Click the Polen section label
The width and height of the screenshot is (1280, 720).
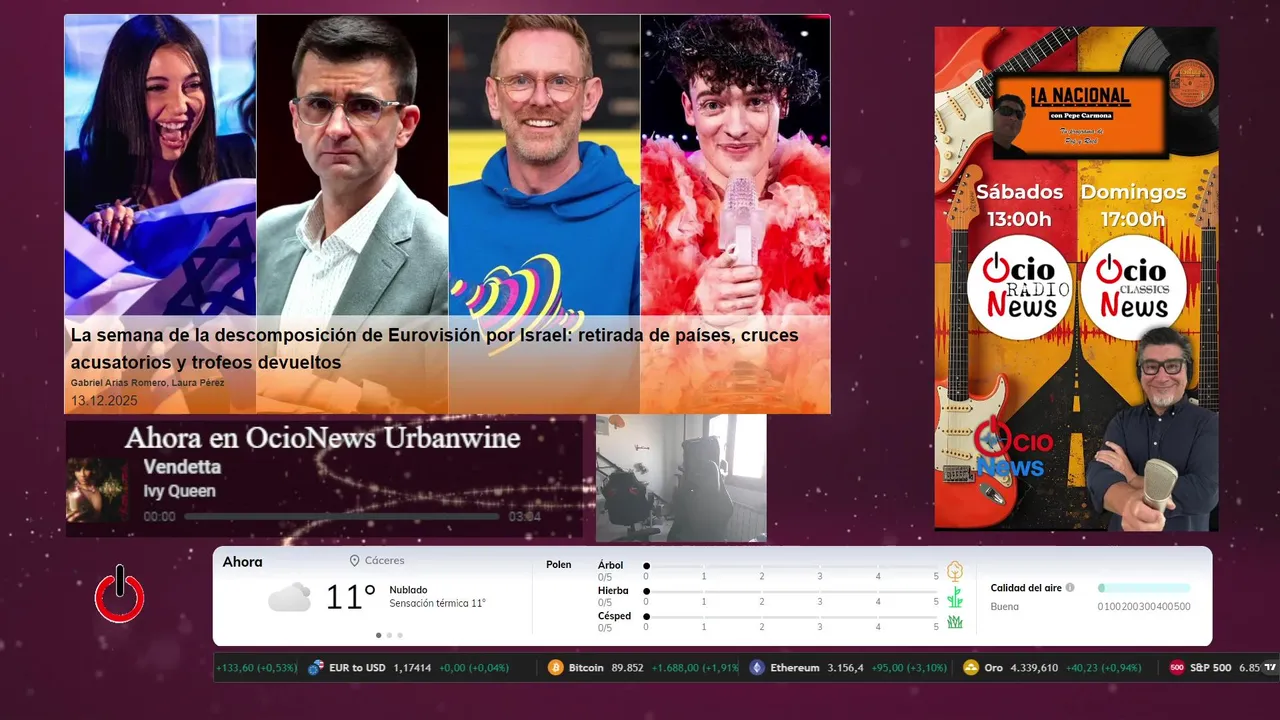click(x=559, y=565)
